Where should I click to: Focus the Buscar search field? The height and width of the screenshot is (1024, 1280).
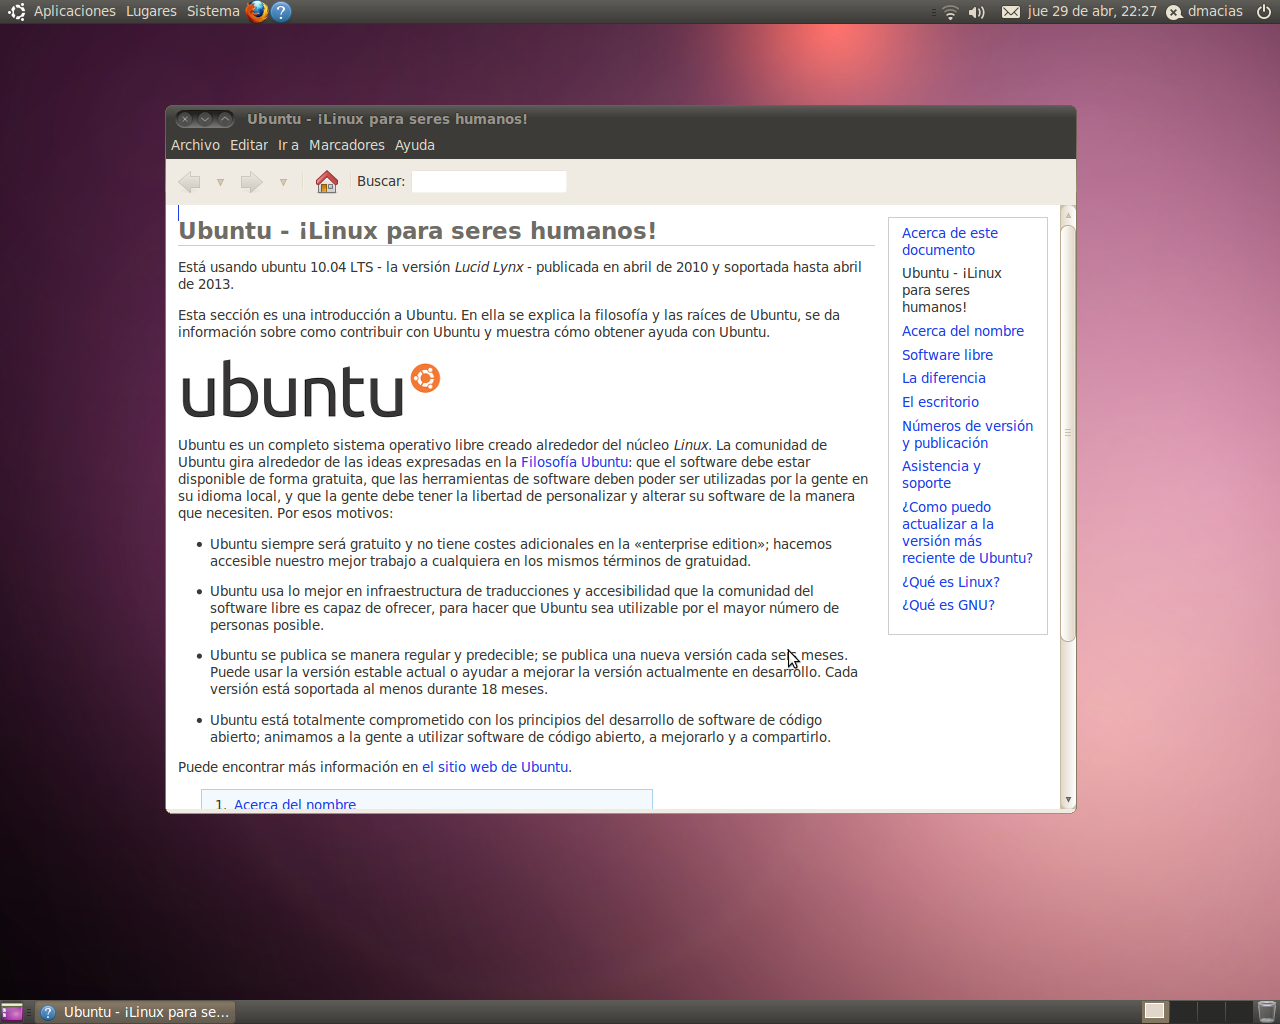489,181
